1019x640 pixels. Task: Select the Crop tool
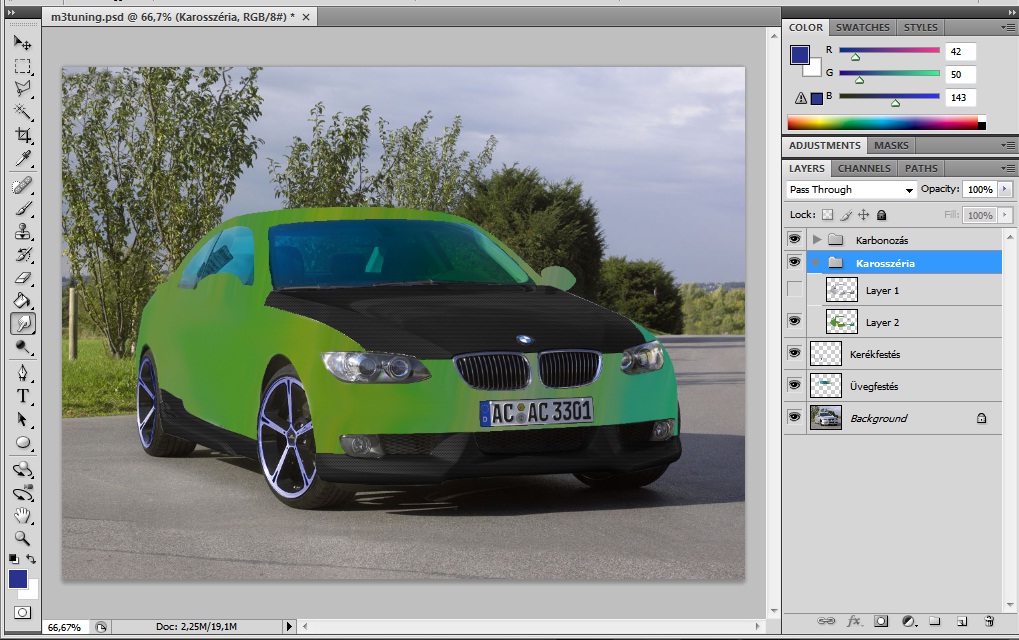[x=22, y=135]
